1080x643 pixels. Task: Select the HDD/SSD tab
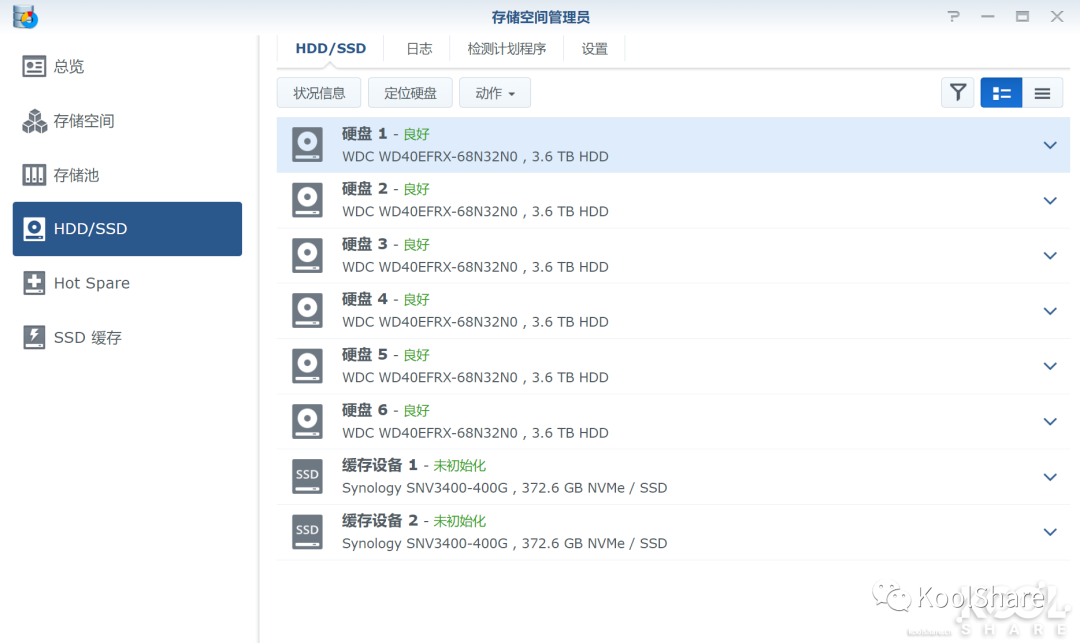pos(331,49)
